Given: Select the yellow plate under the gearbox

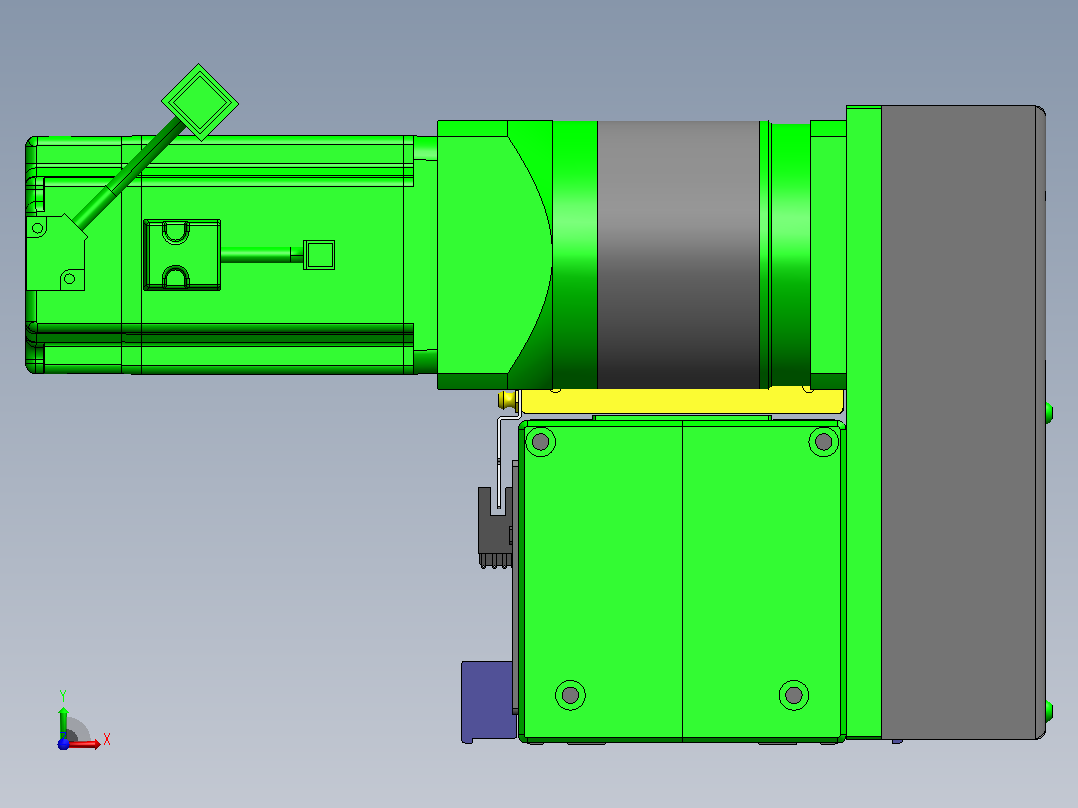Looking at the screenshot, I should [x=682, y=402].
